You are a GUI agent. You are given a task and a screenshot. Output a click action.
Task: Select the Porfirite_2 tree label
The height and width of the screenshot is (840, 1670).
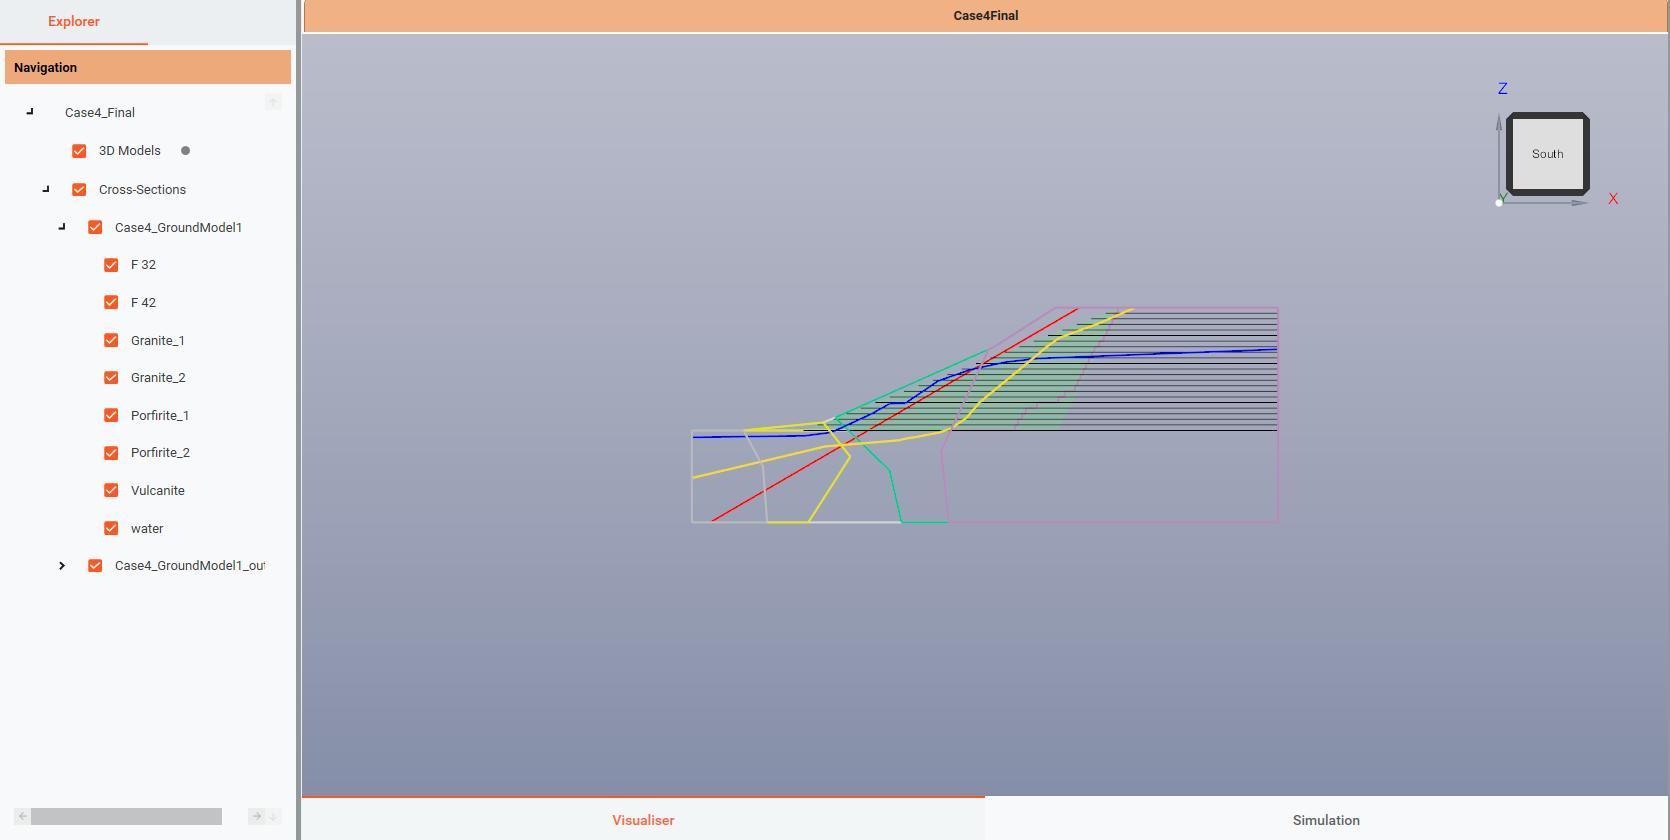[x=160, y=453]
